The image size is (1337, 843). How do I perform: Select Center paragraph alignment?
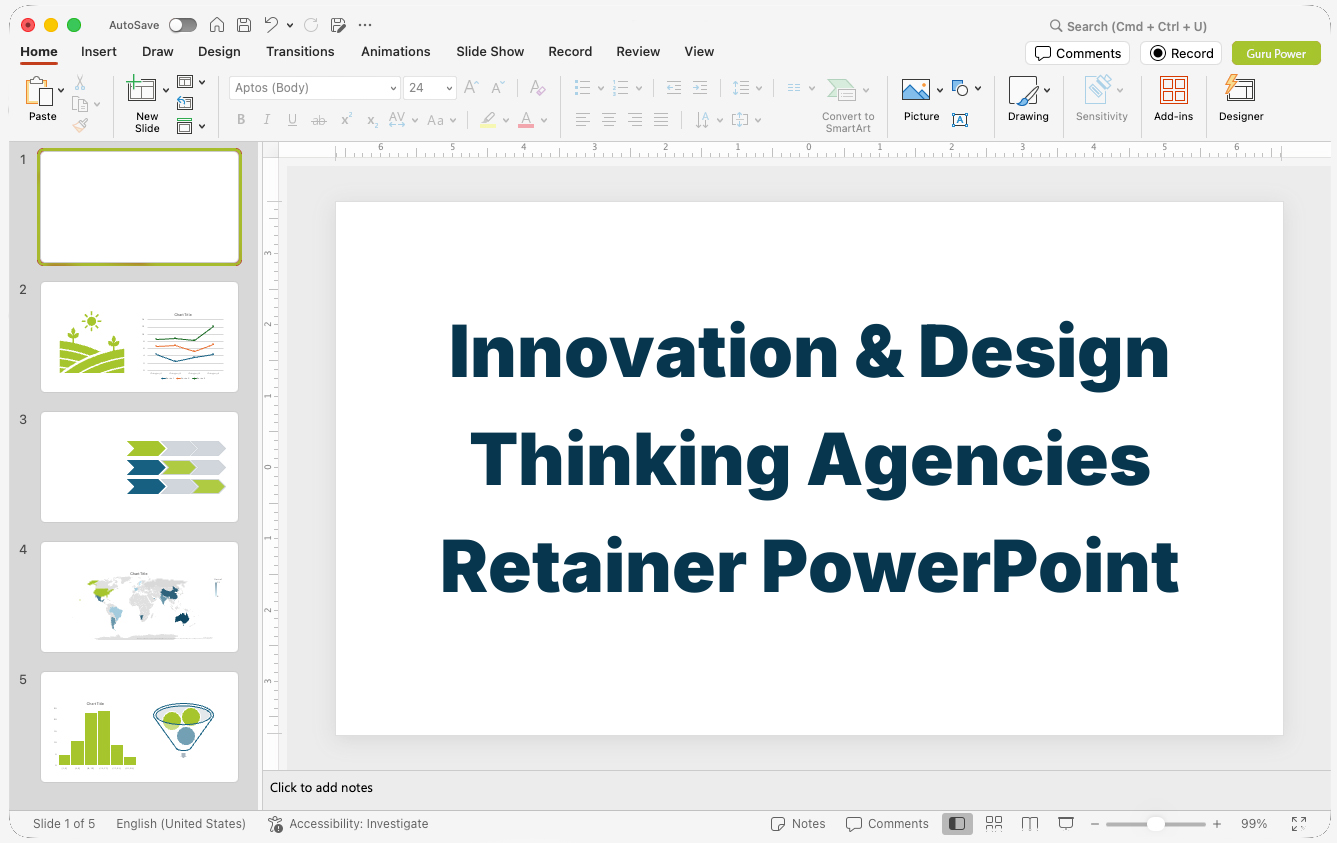609,120
